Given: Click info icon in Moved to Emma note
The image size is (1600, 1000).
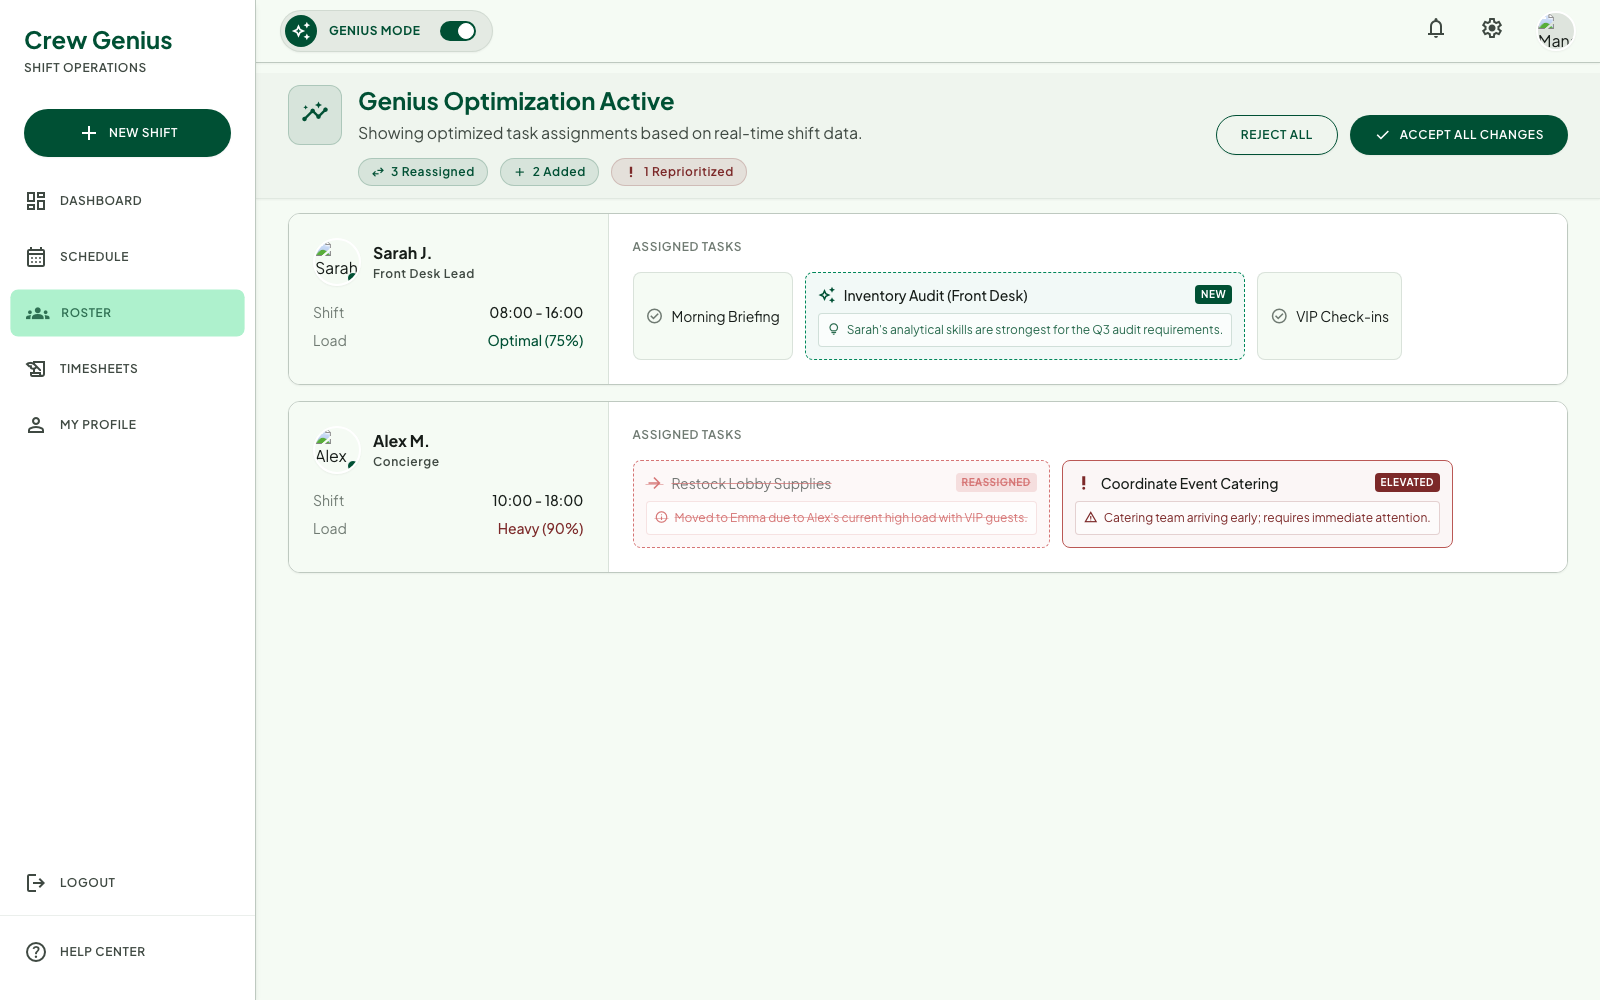Looking at the screenshot, I should click(661, 517).
